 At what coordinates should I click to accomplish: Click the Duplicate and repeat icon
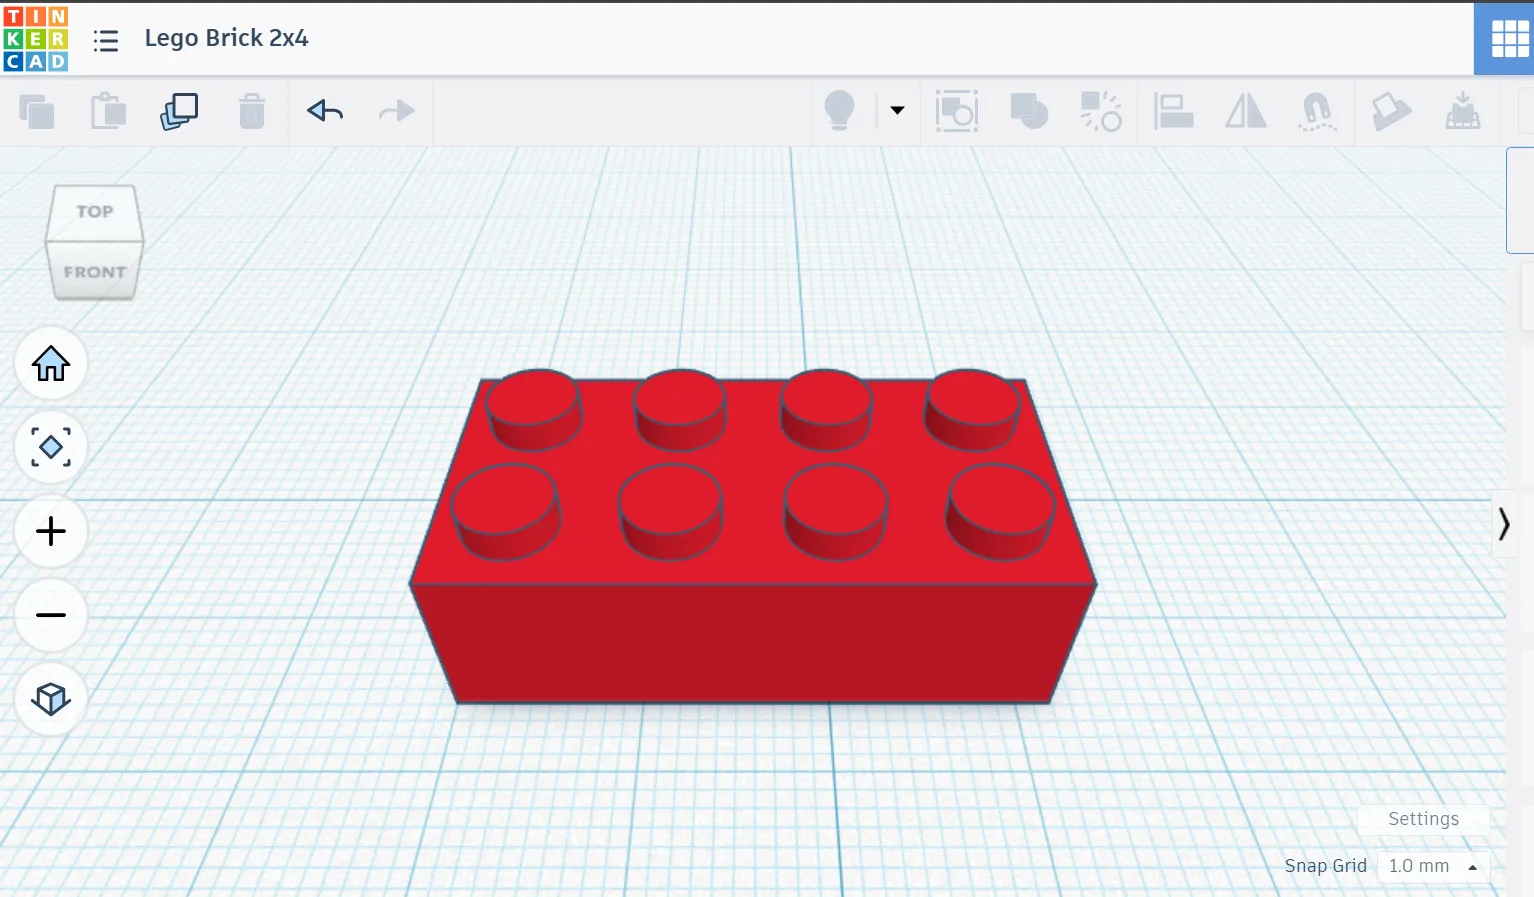tap(180, 111)
